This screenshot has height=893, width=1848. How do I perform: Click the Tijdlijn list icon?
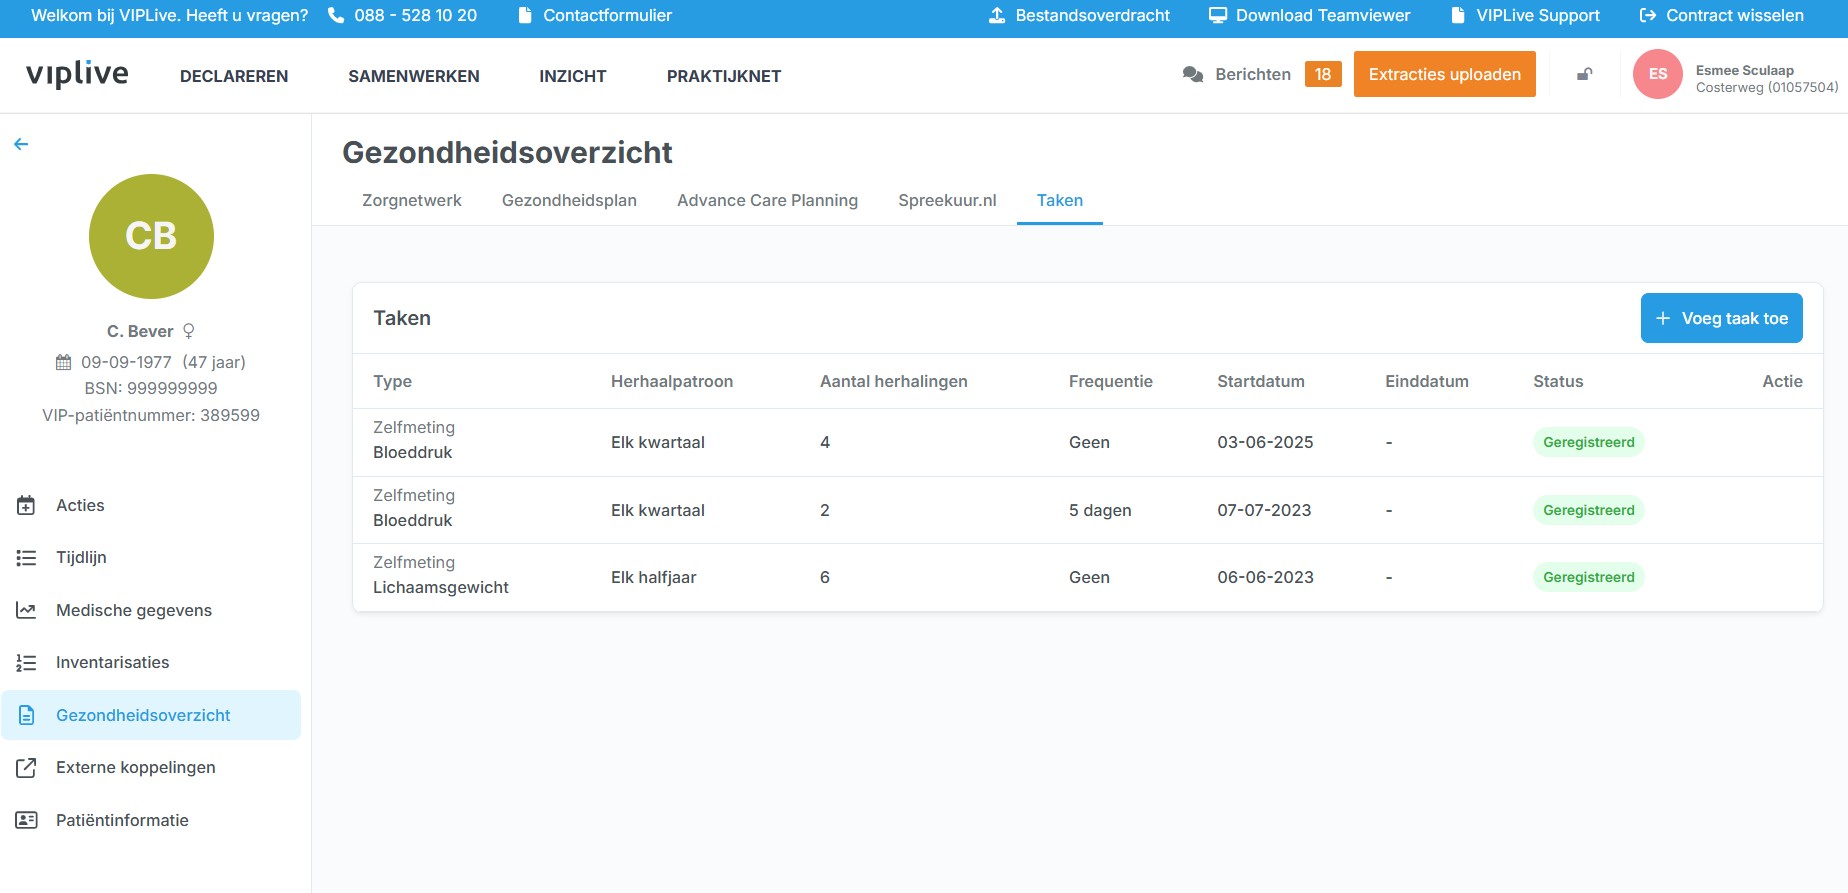(27, 558)
